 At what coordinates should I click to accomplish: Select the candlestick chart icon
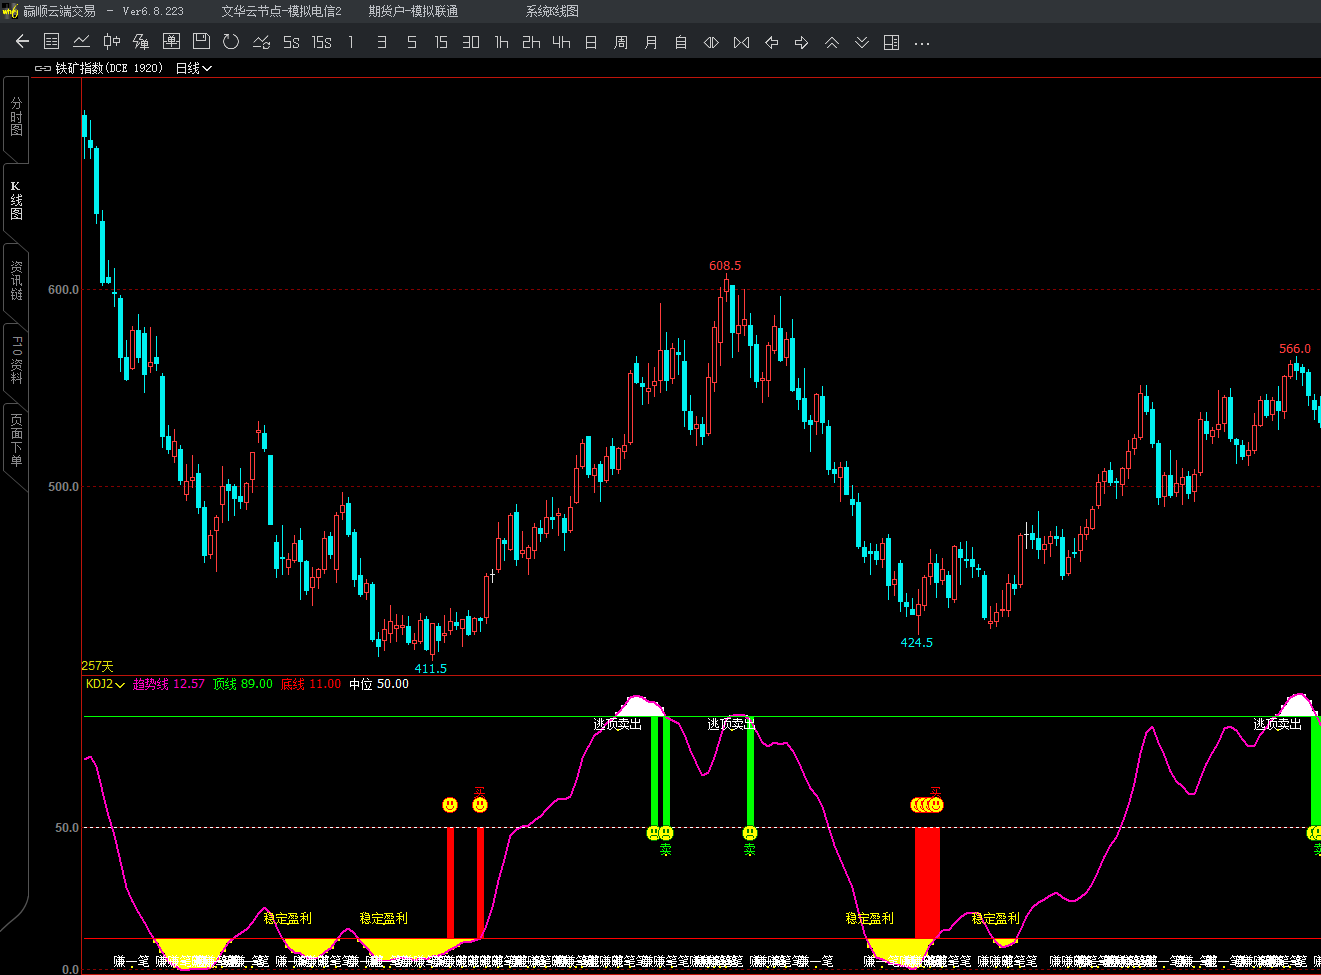click(112, 42)
